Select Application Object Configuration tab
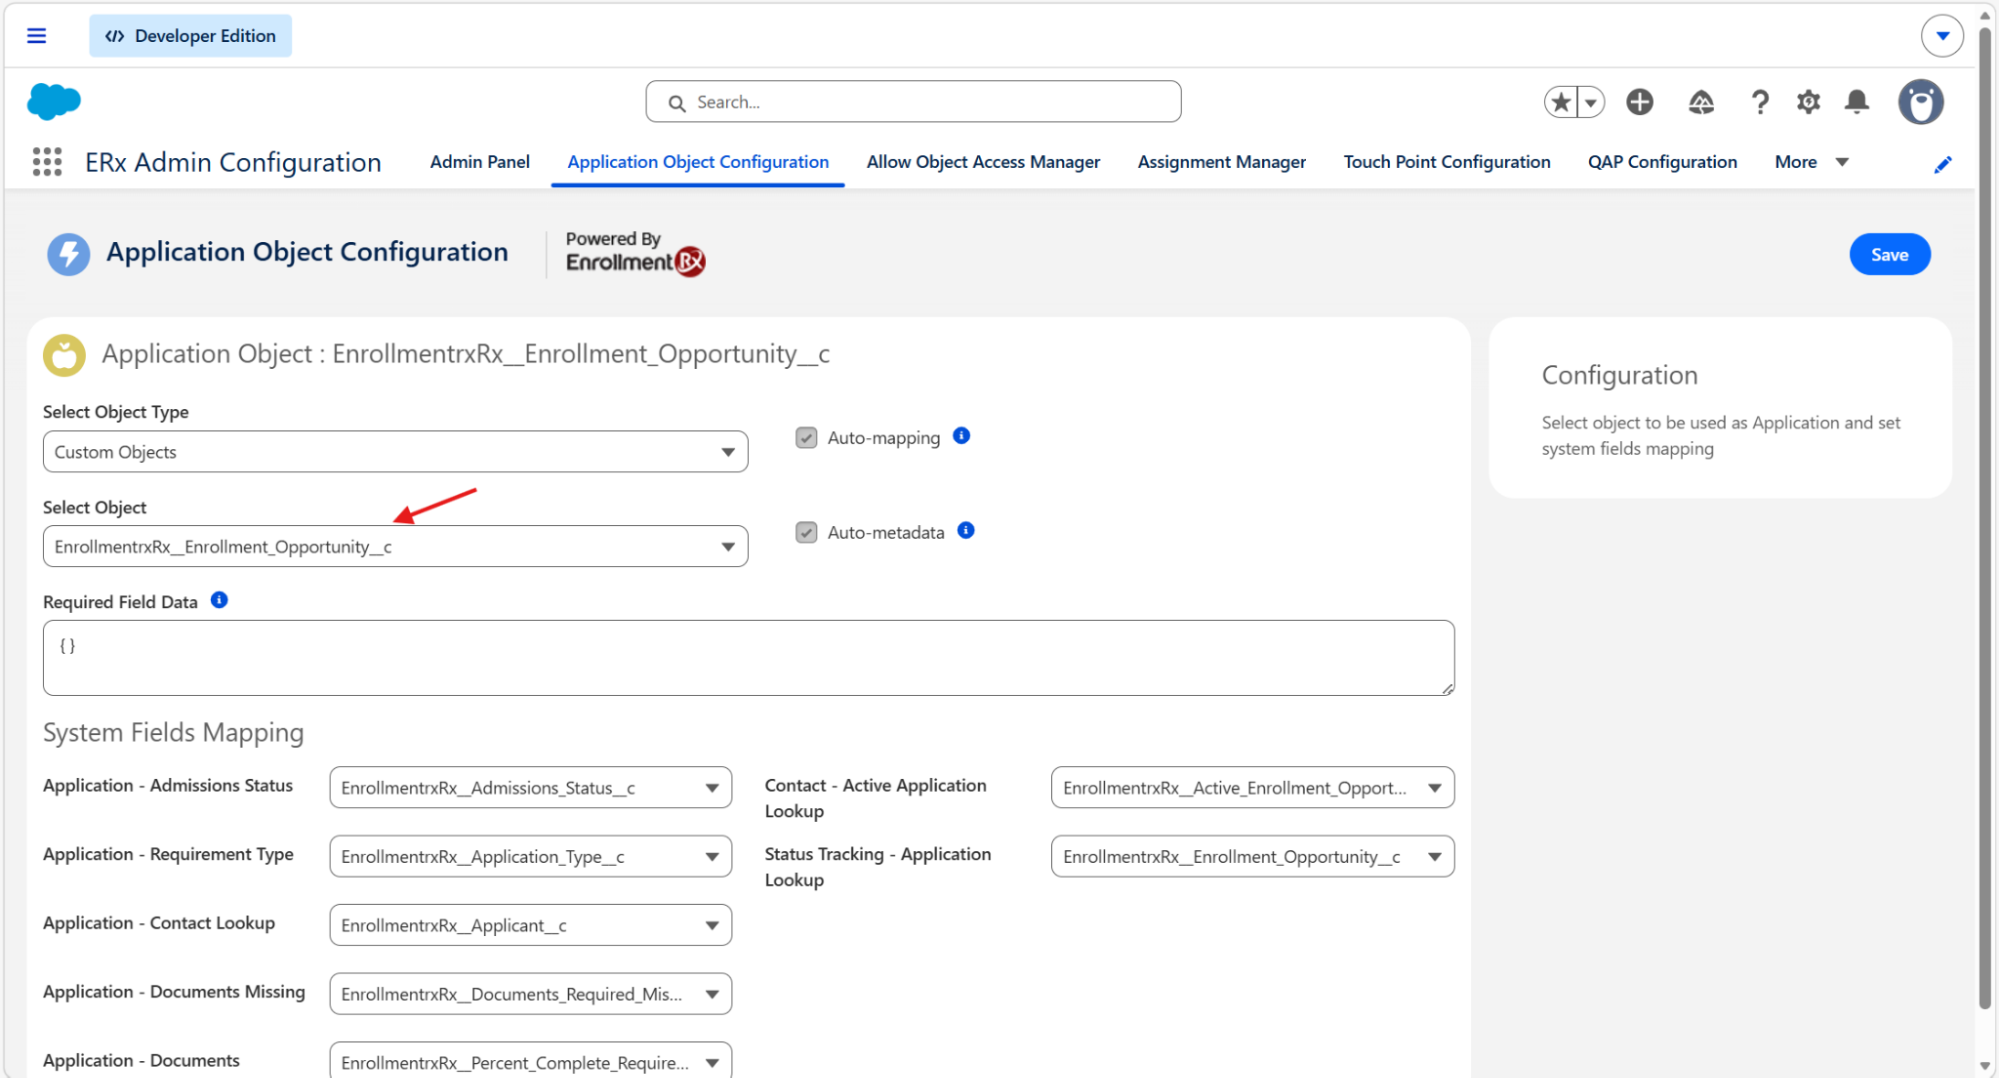Viewport: 1999px width, 1078px height. click(698, 162)
